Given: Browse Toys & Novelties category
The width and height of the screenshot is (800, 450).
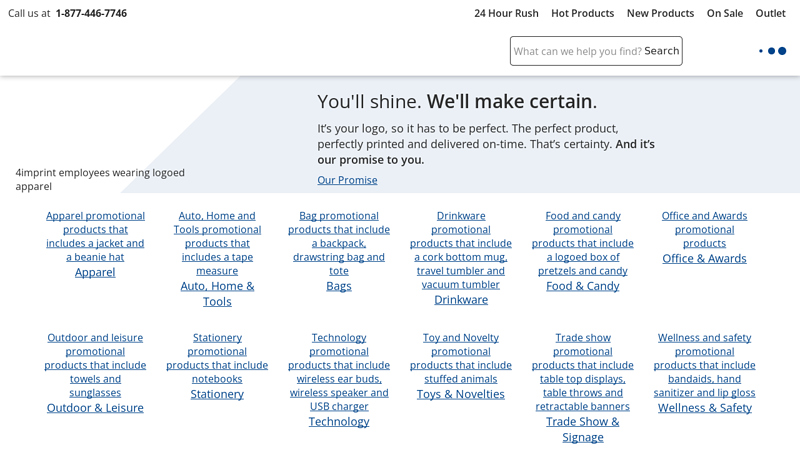Looking at the screenshot, I should [x=461, y=394].
